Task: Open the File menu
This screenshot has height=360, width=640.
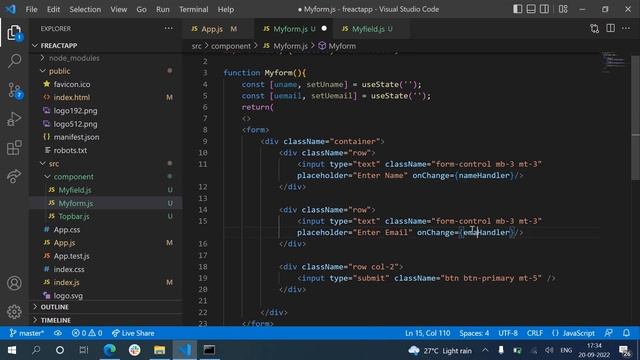Action: (x=31, y=9)
